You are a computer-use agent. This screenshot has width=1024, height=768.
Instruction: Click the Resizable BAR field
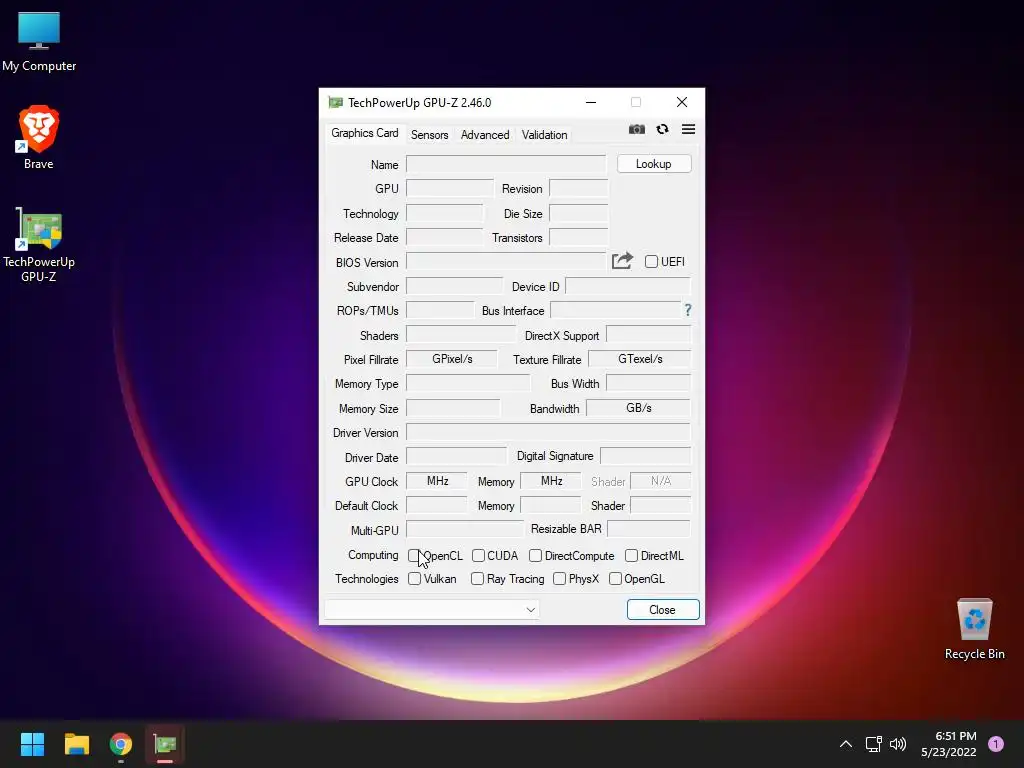[648, 528]
